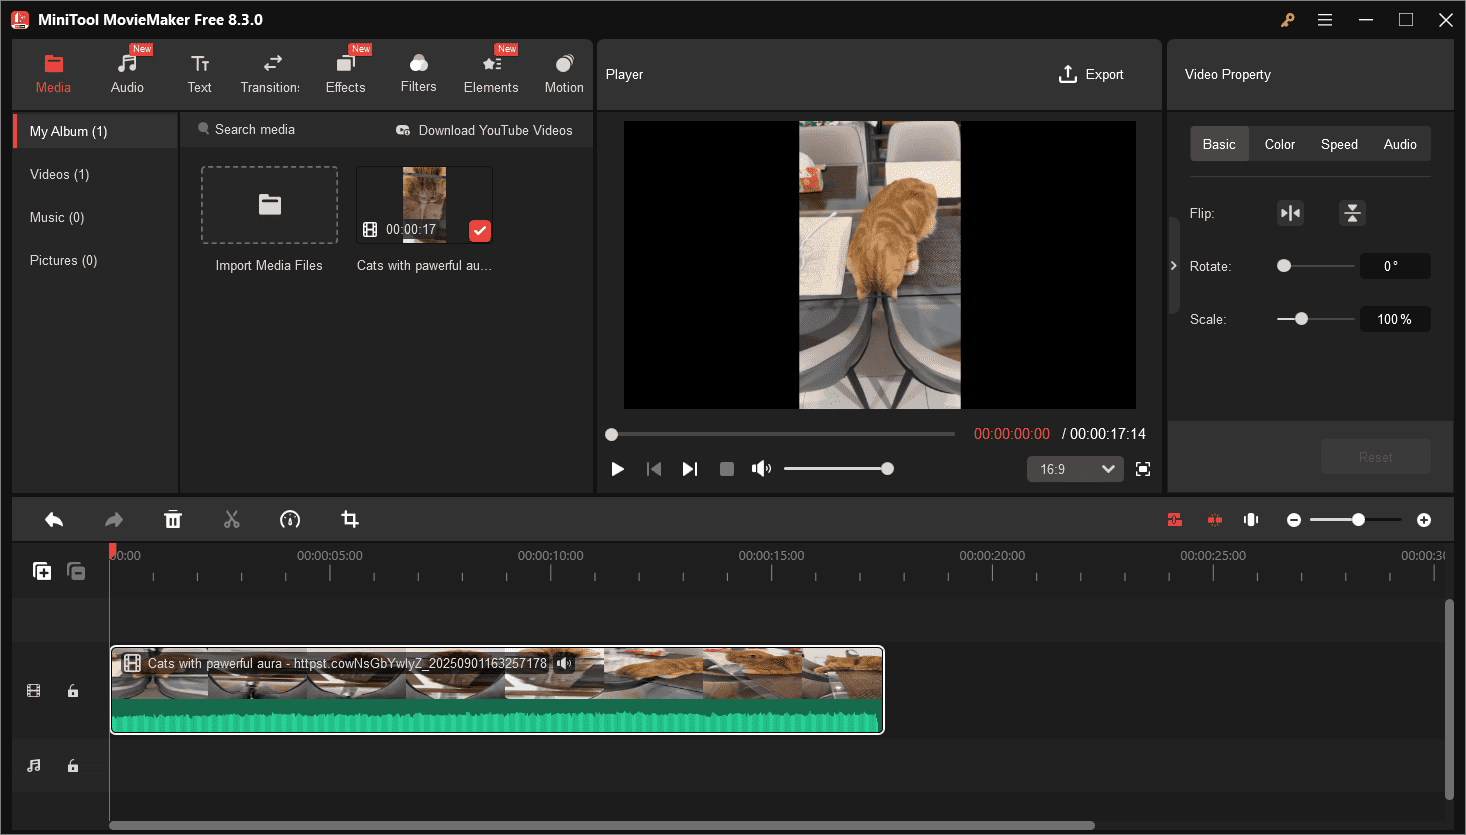This screenshot has height=835, width=1466.
Task: Lock the video track
Action: tap(73, 691)
